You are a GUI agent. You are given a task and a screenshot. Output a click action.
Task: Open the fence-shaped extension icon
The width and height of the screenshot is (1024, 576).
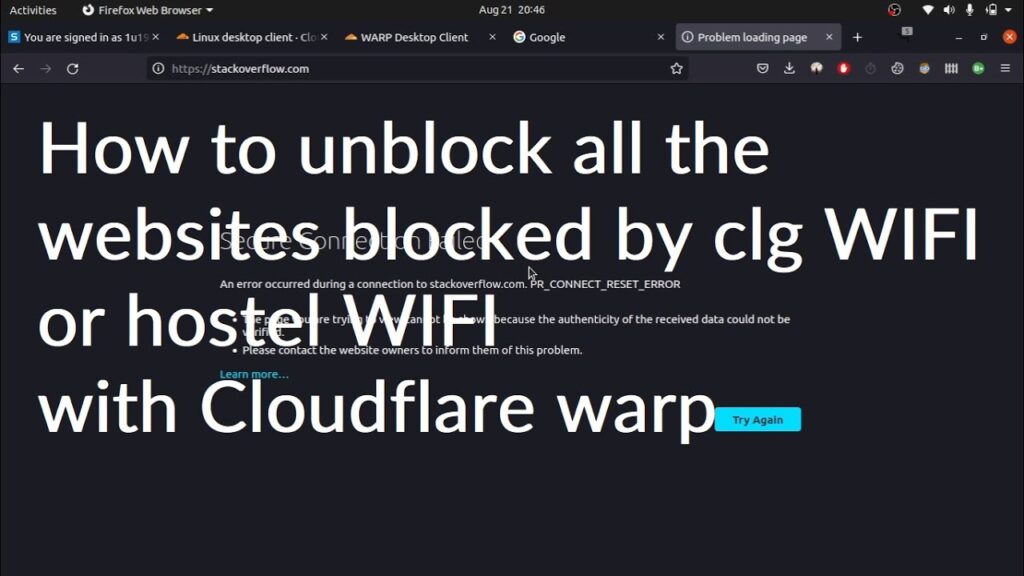[x=951, y=69]
